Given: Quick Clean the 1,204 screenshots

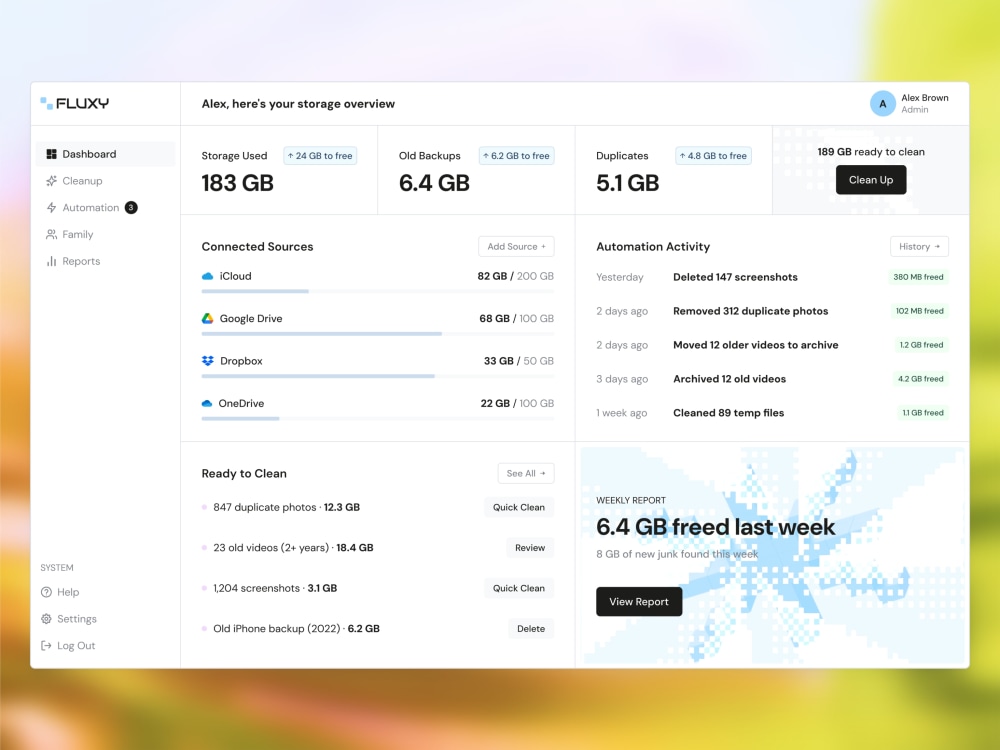Looking at the screenshot, I should [x=518, y=588].
